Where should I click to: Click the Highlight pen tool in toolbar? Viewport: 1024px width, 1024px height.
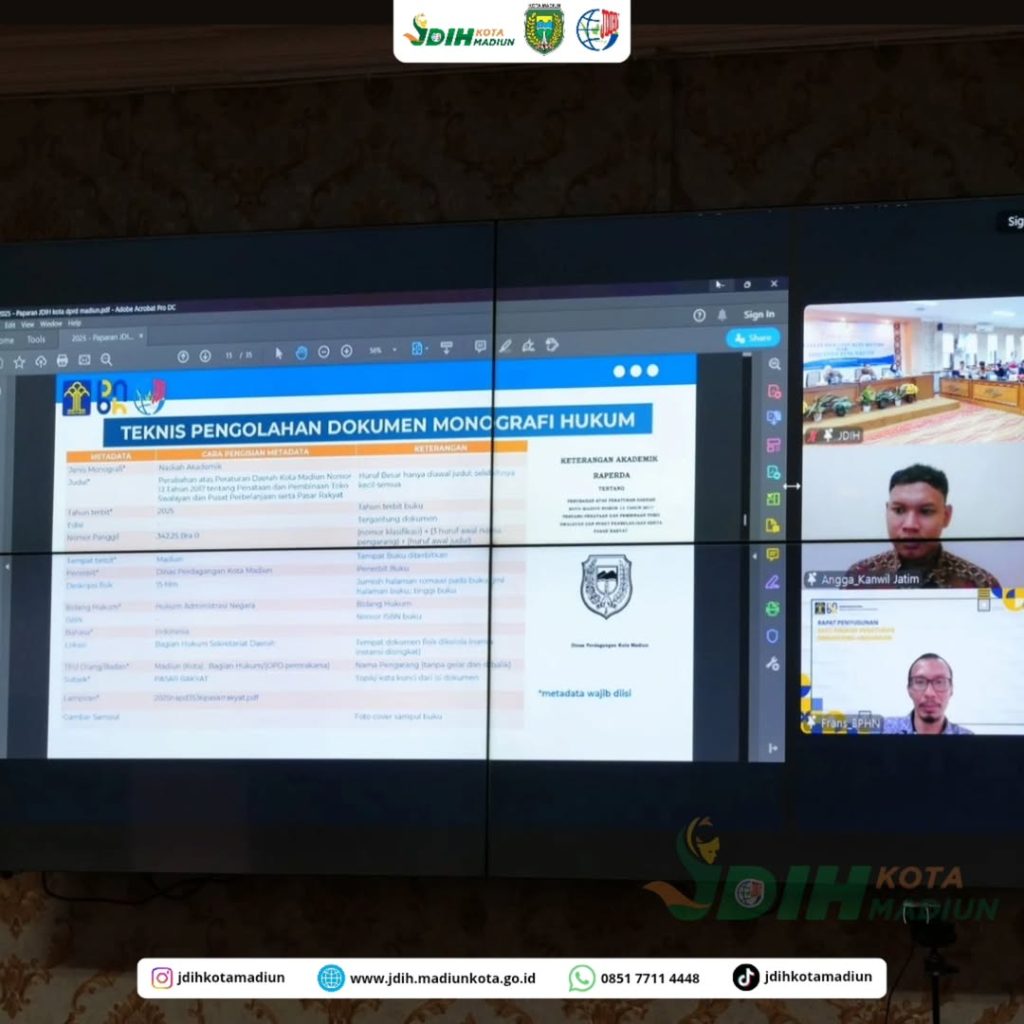(505, 346)
